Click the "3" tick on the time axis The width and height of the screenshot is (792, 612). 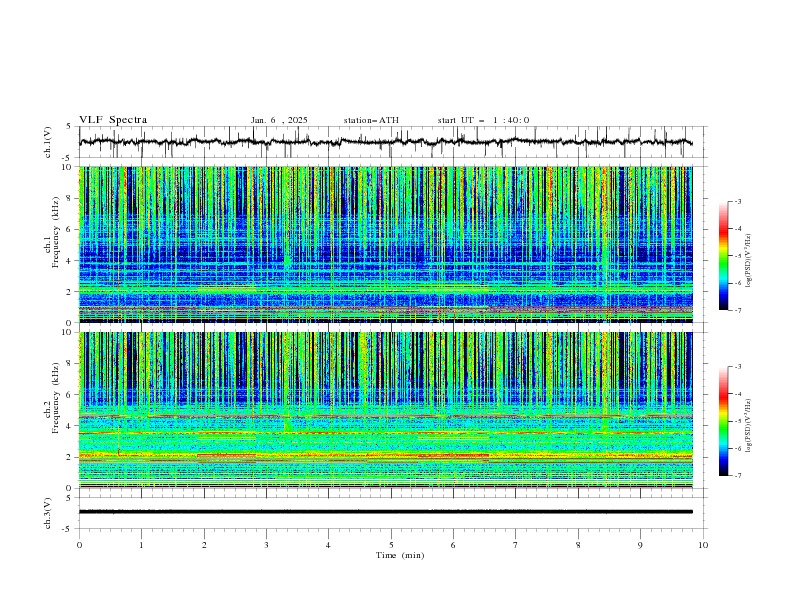coord(267,545)
